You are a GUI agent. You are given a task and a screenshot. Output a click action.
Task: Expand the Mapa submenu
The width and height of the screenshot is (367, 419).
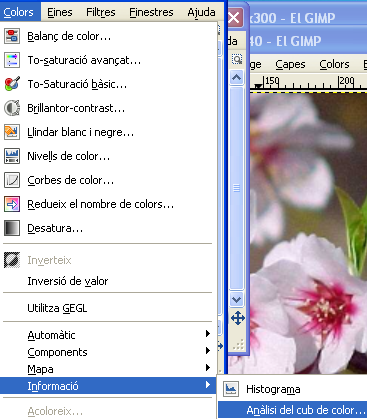(107, 369)
